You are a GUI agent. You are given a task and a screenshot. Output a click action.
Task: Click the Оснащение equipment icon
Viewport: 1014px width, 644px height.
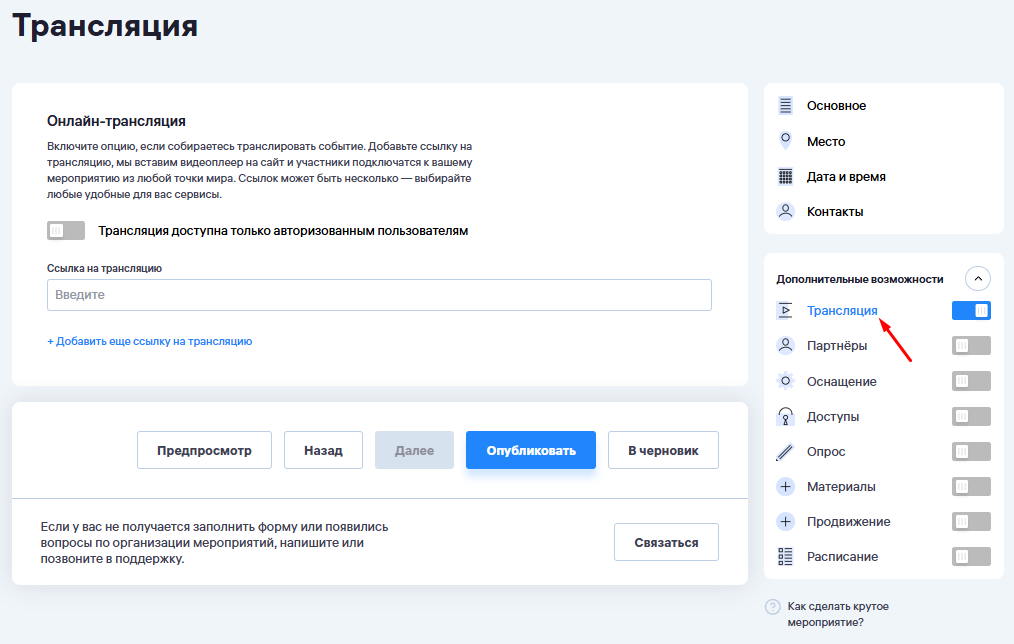coord(785,381)
